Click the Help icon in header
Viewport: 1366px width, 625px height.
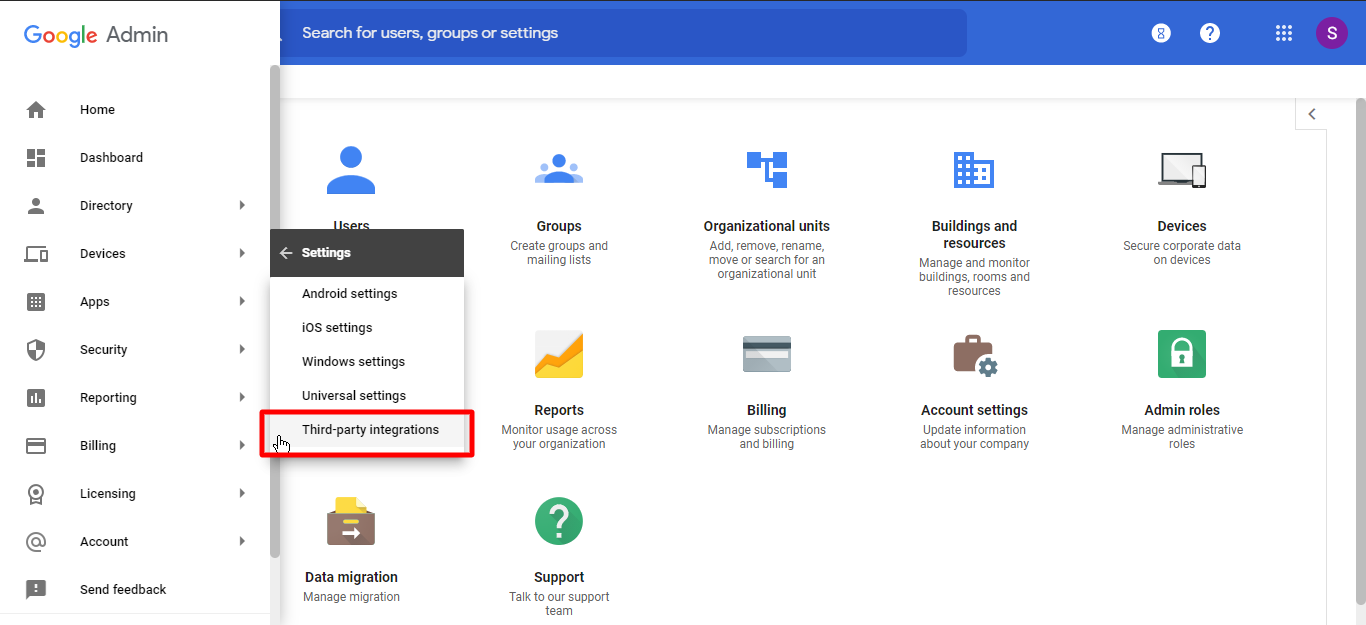(1210, 33)
